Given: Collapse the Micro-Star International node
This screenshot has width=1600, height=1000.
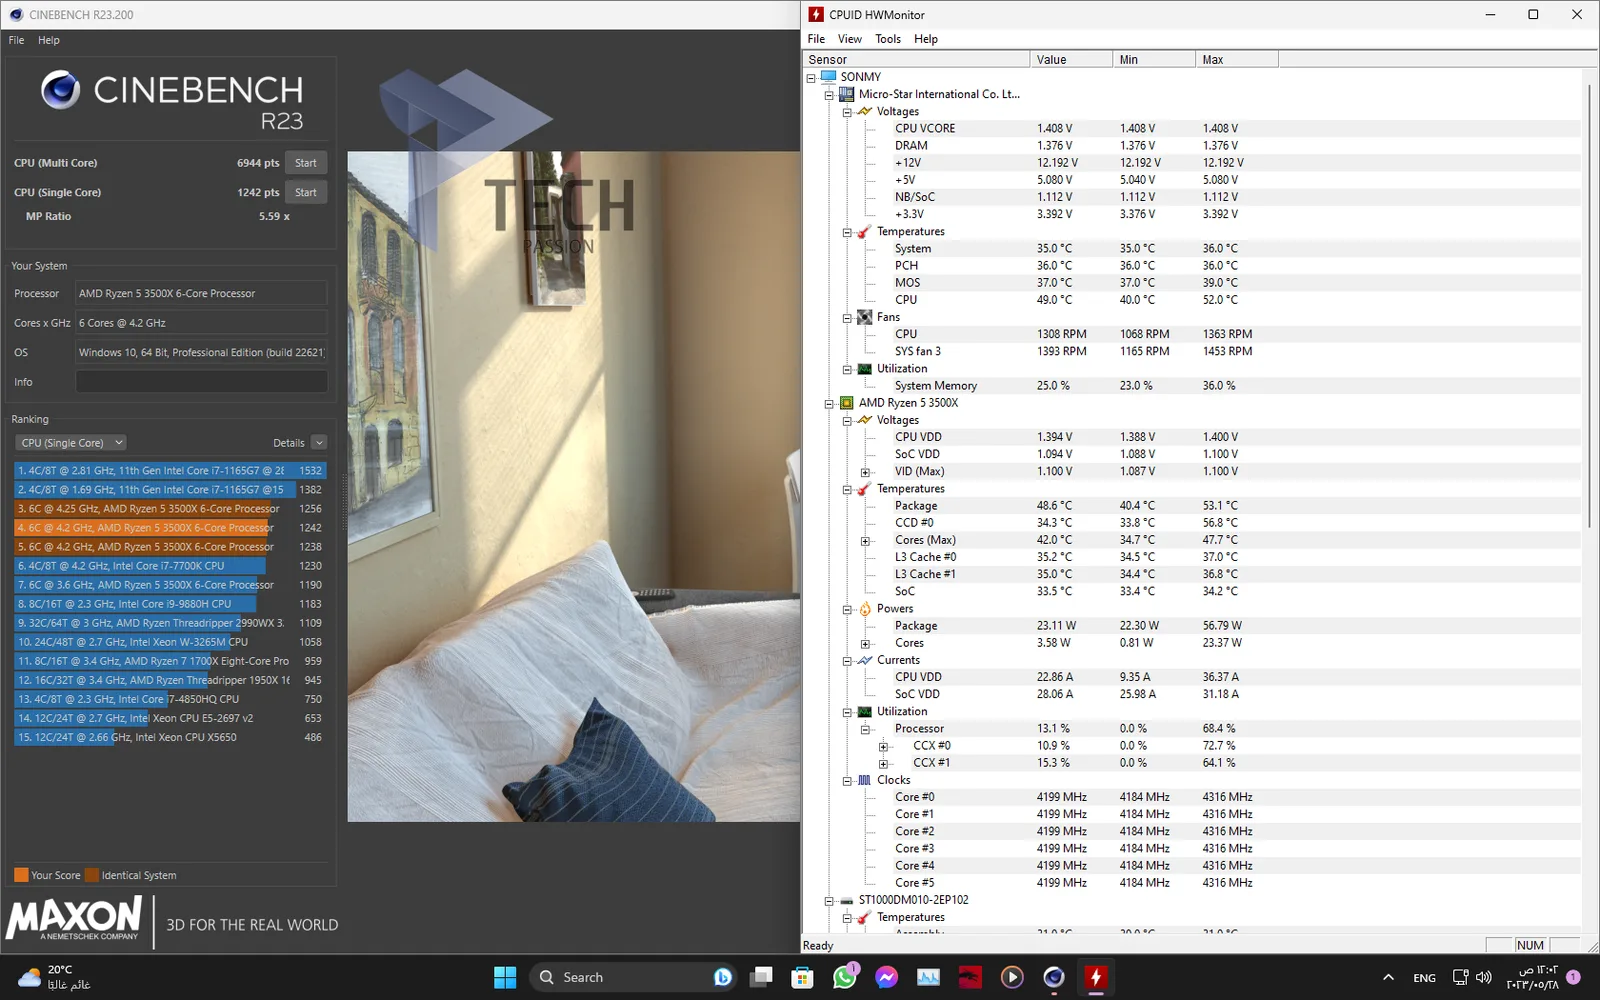Looking at the screenshot, I should click(x=829, y=95).
